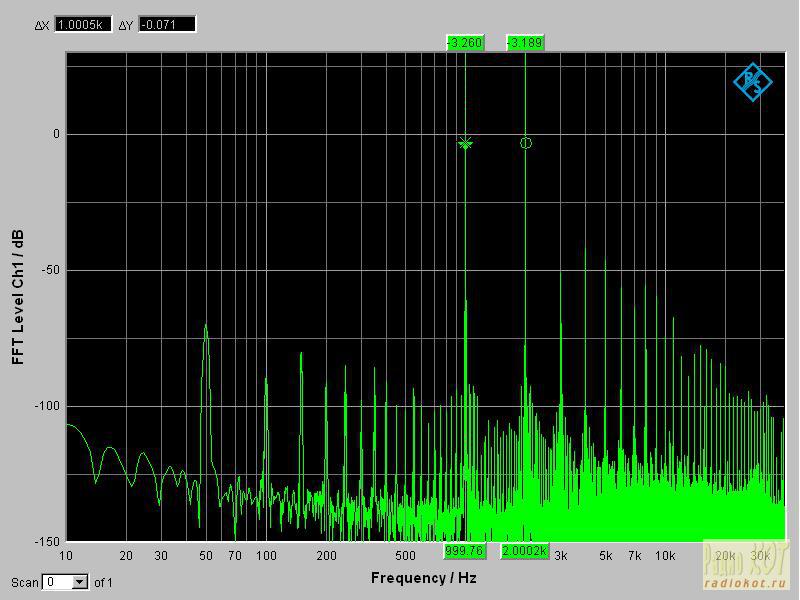
Task: Select the circle cursor marker at 2 kHz
Action: coord(526,143)
